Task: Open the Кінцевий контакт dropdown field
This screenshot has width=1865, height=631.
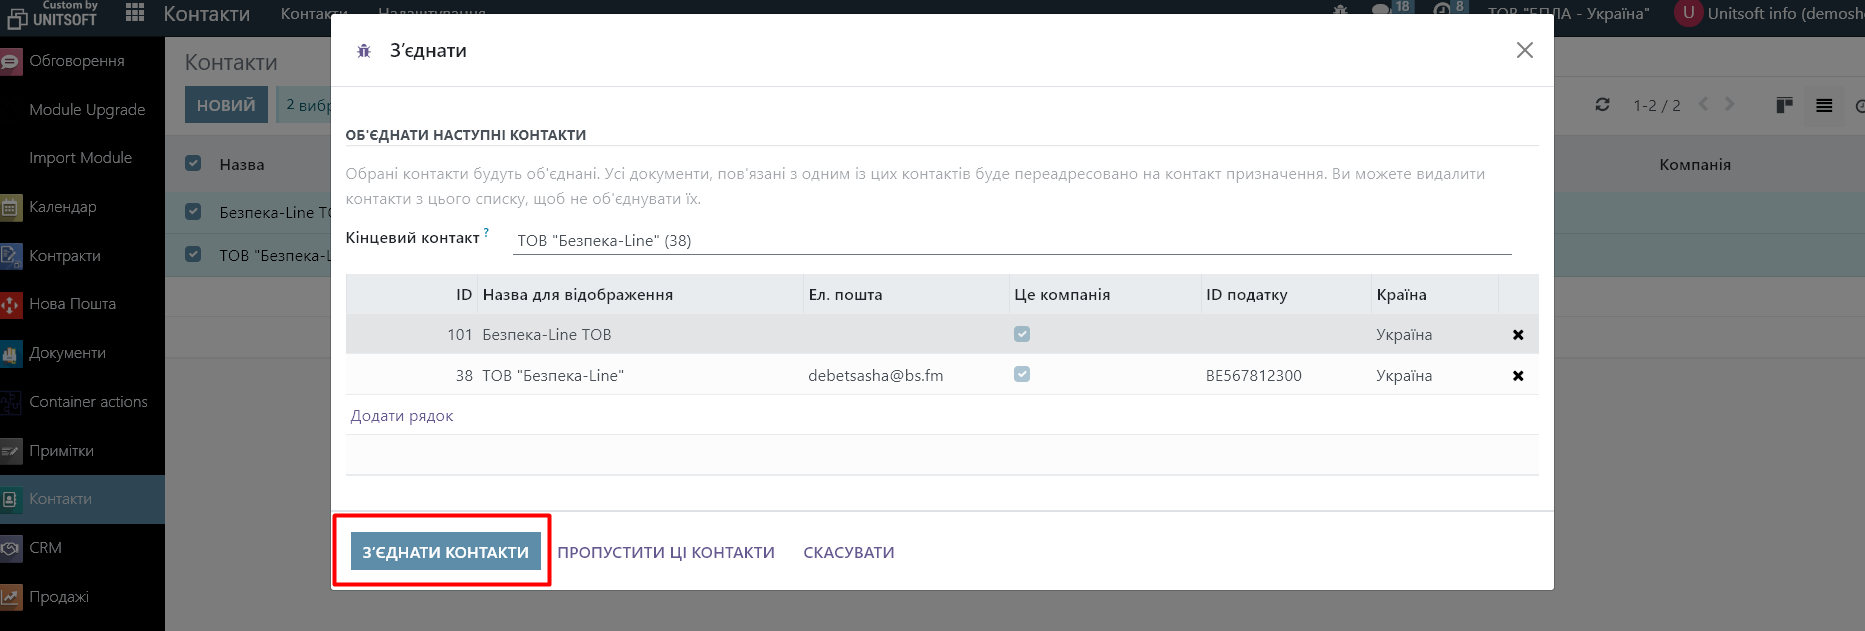Action: 1010,240
